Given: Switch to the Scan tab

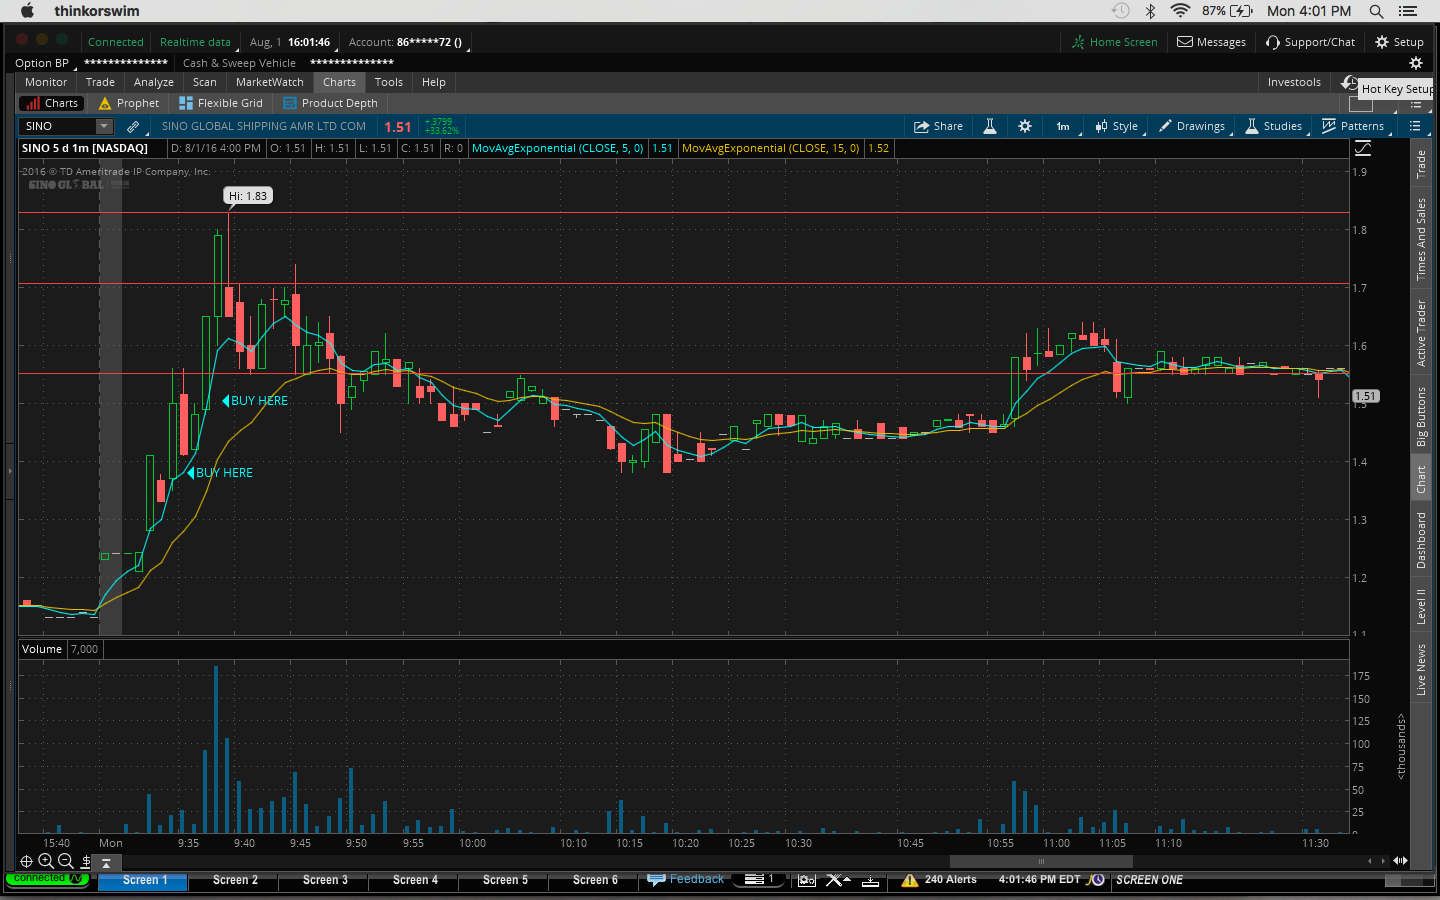Looking at the screenshot, I should (x=205, y=82).
